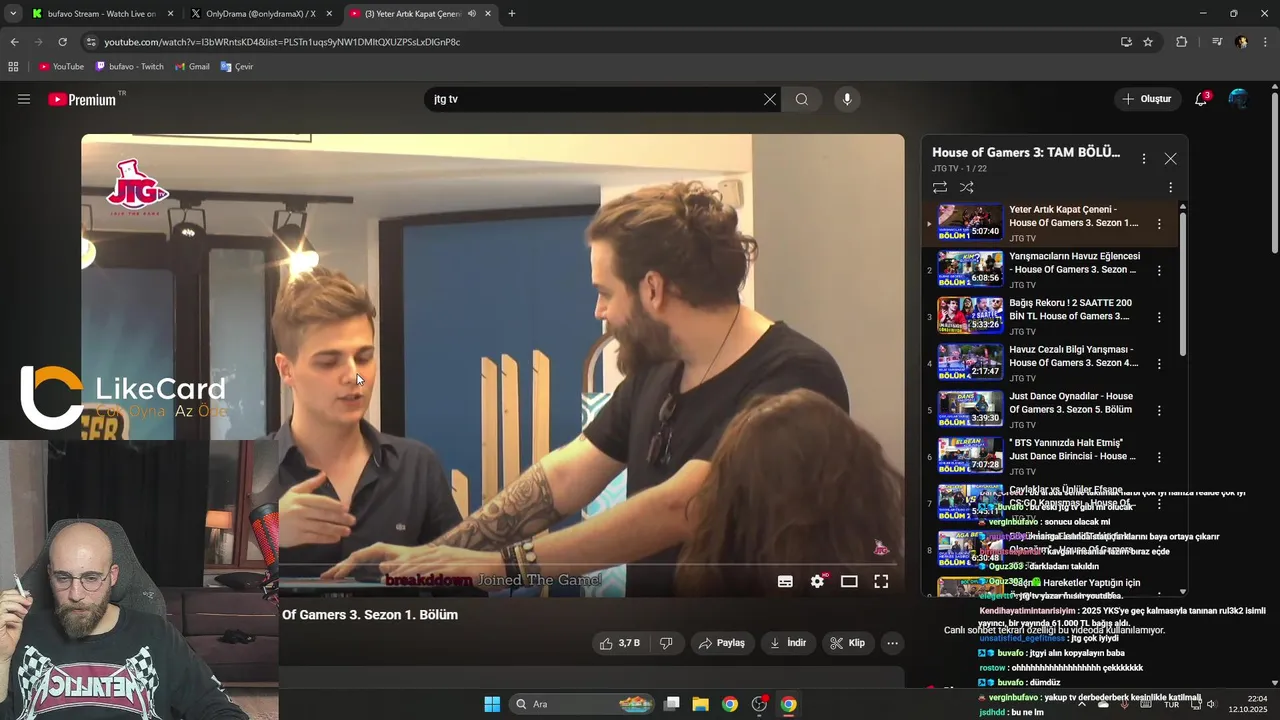Open Just Dance Oynadılar title
The image size is (1280, 720).
(1071, 403)
